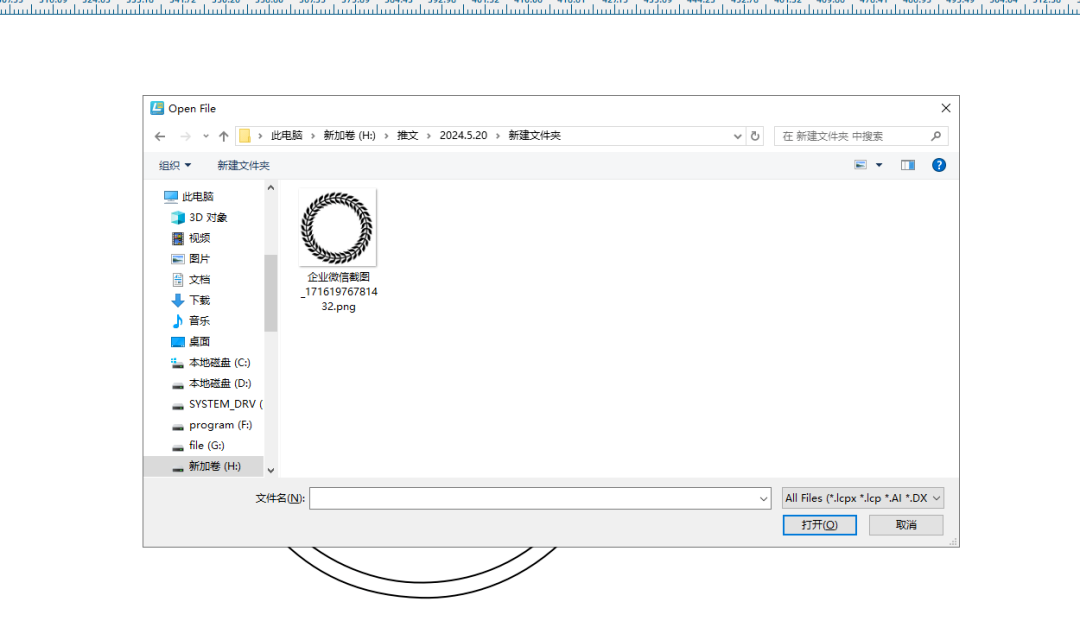Expand address bar previous locations dropdown
Screen dimensions: 1080x621
click(737, 136)
